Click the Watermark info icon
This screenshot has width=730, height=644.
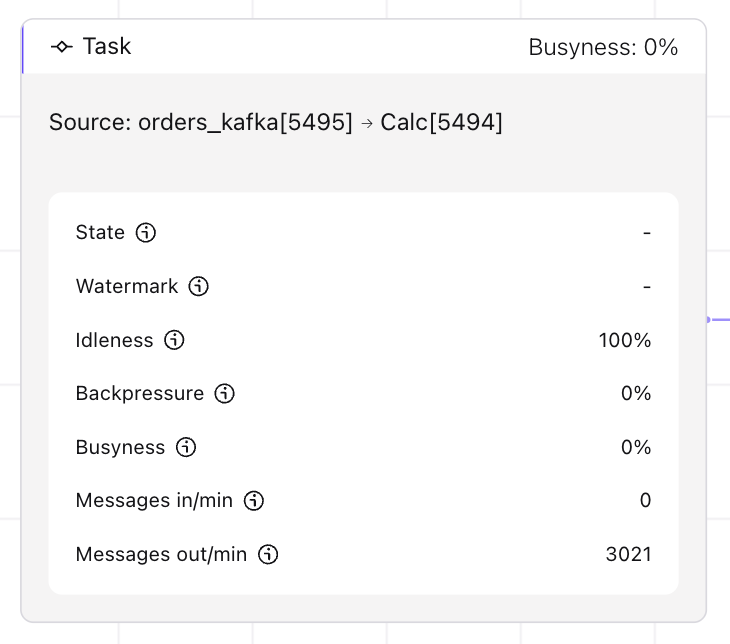(x=199, y=287)
